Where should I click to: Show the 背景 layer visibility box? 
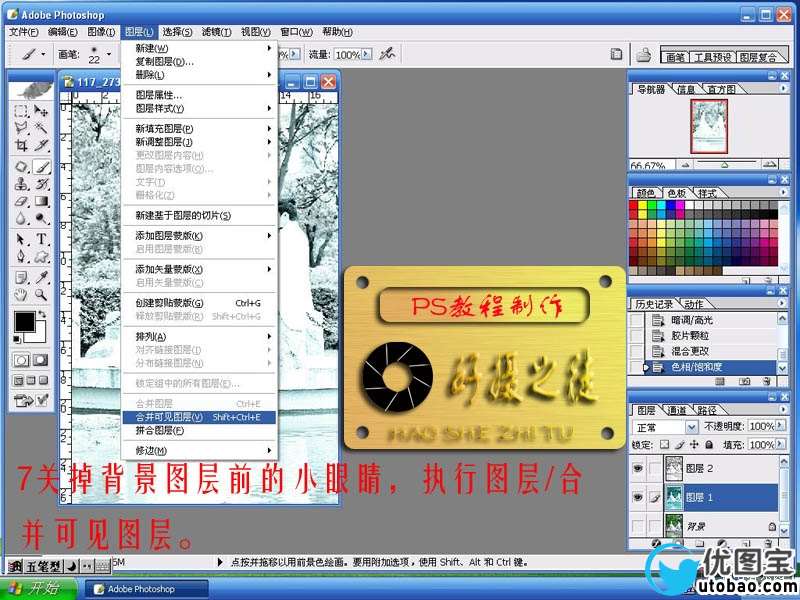(637, 526)
